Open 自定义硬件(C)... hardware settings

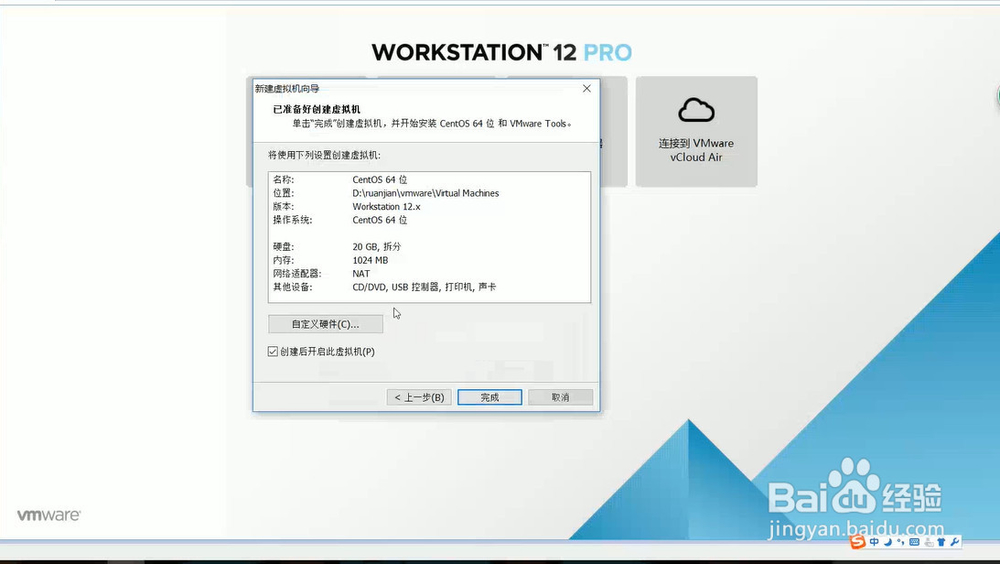[325, 324]
